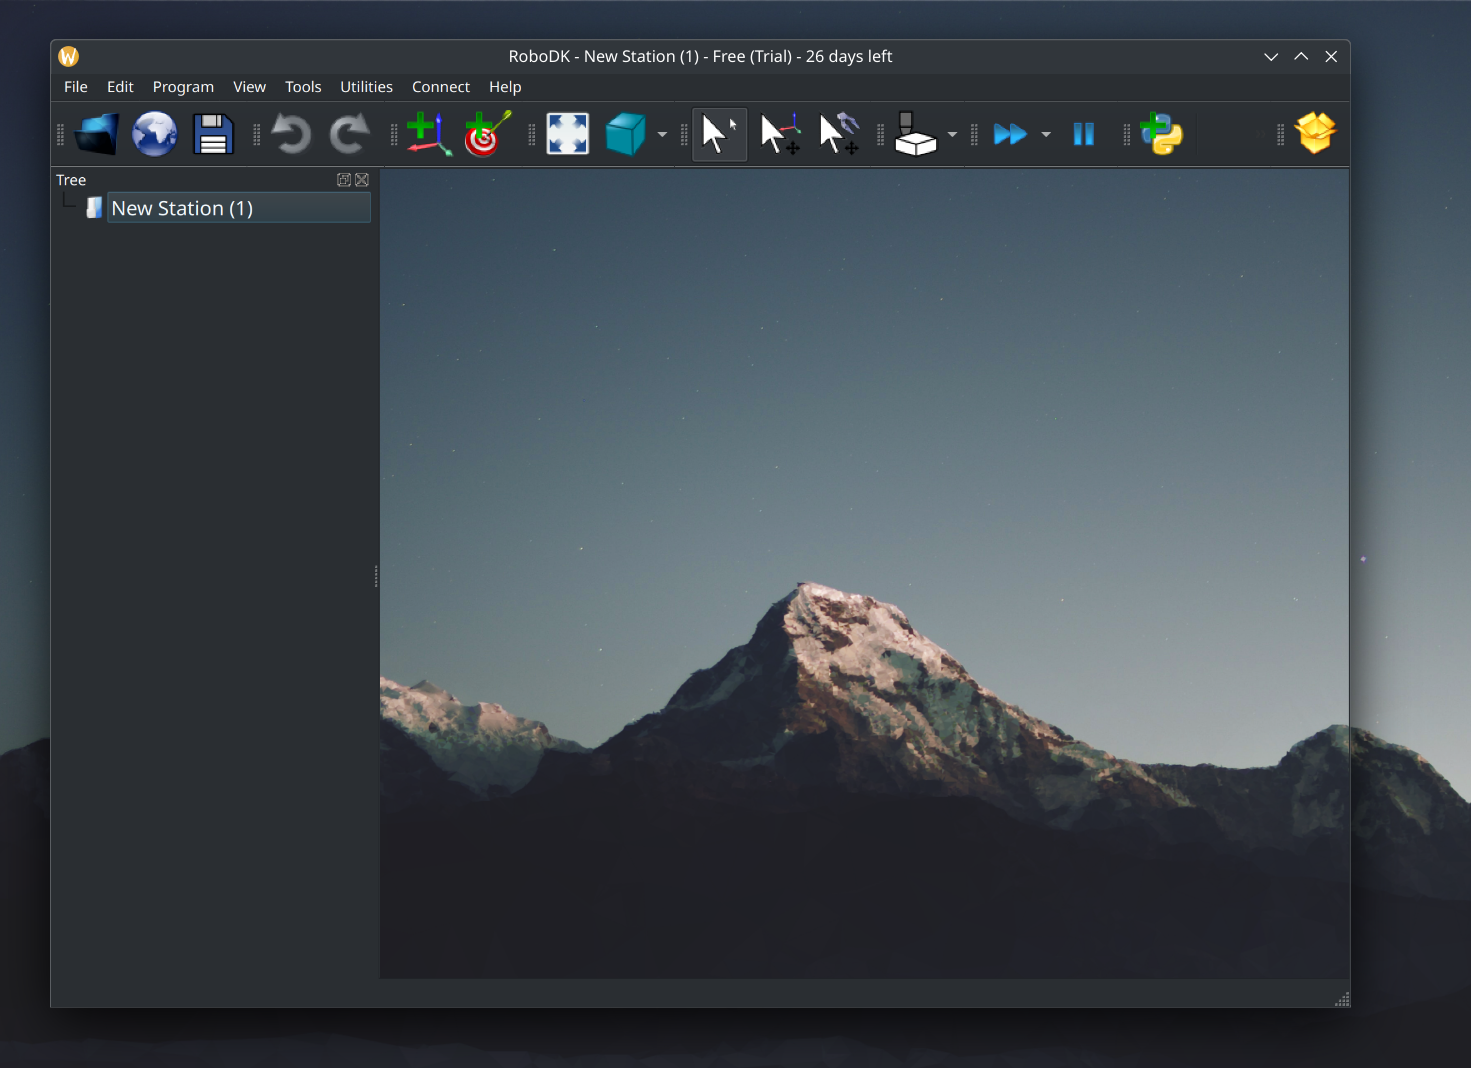Click the Redo arrow icon

pos(349,134)
